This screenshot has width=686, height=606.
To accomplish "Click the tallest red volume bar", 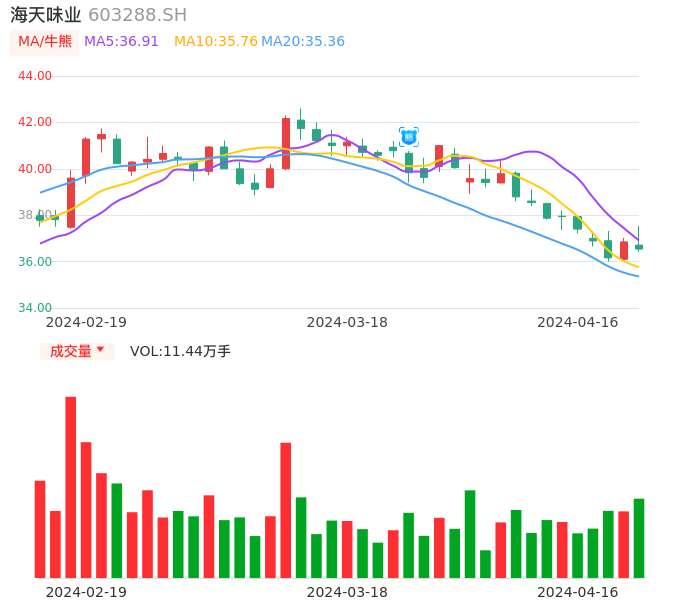I will (x=71, y=487).
